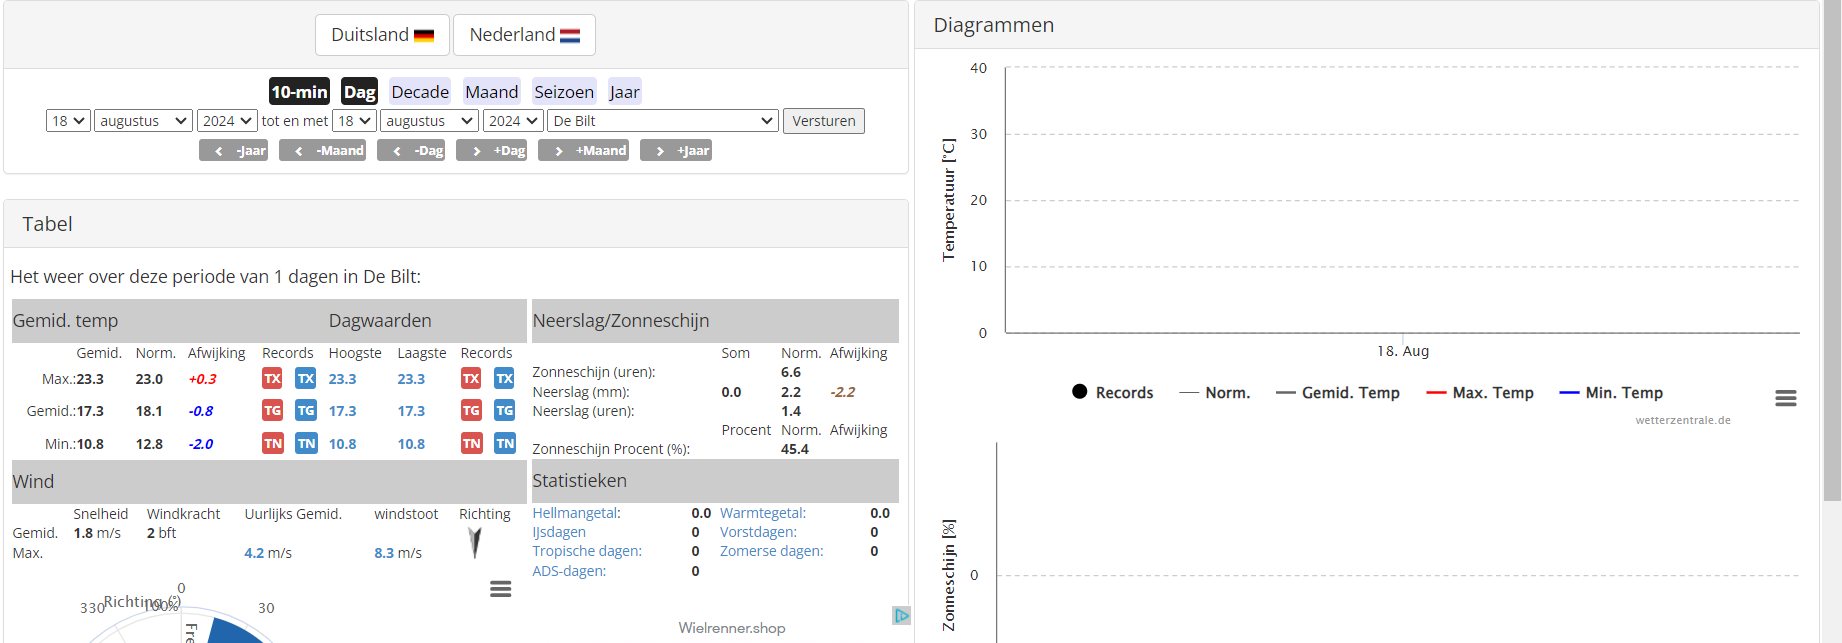This screenshot has width=1842, height=643.
Task: Click red TX record icon in Max row
Action: [x=272, y=378]
